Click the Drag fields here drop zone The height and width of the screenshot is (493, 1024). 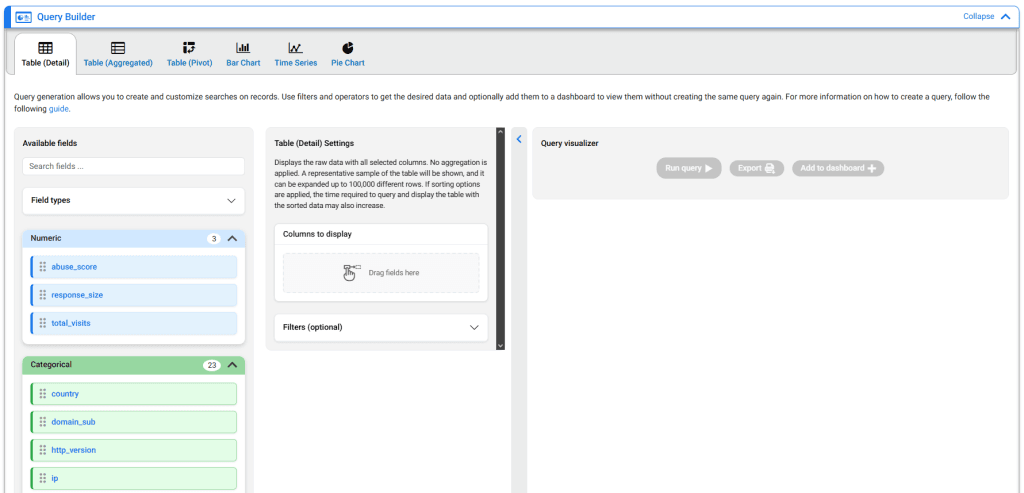click(381, 272)
